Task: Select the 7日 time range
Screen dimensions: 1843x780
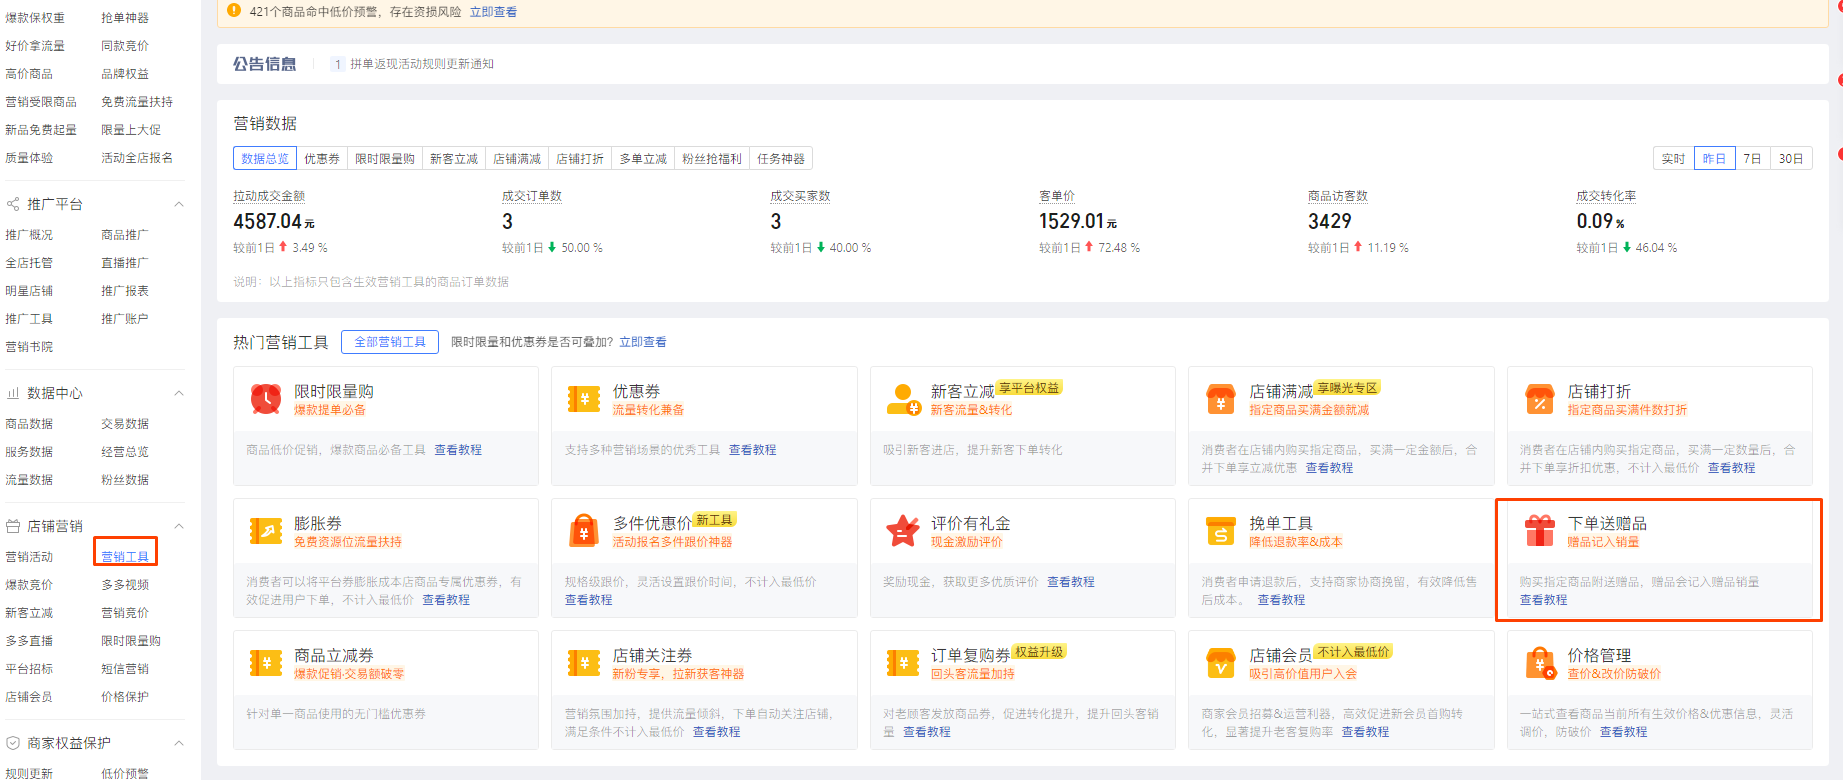Action: pyautogui.click(x=1752, y=159)
